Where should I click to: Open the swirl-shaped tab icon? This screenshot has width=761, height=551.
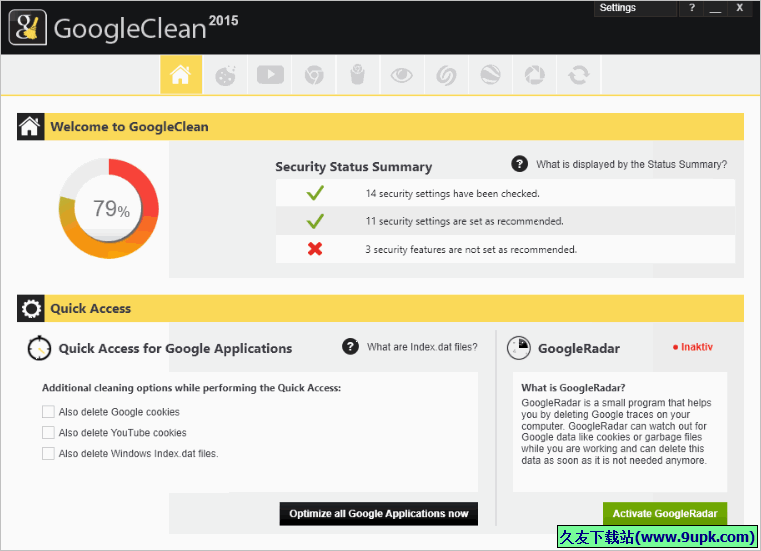(x=446, y=75)
